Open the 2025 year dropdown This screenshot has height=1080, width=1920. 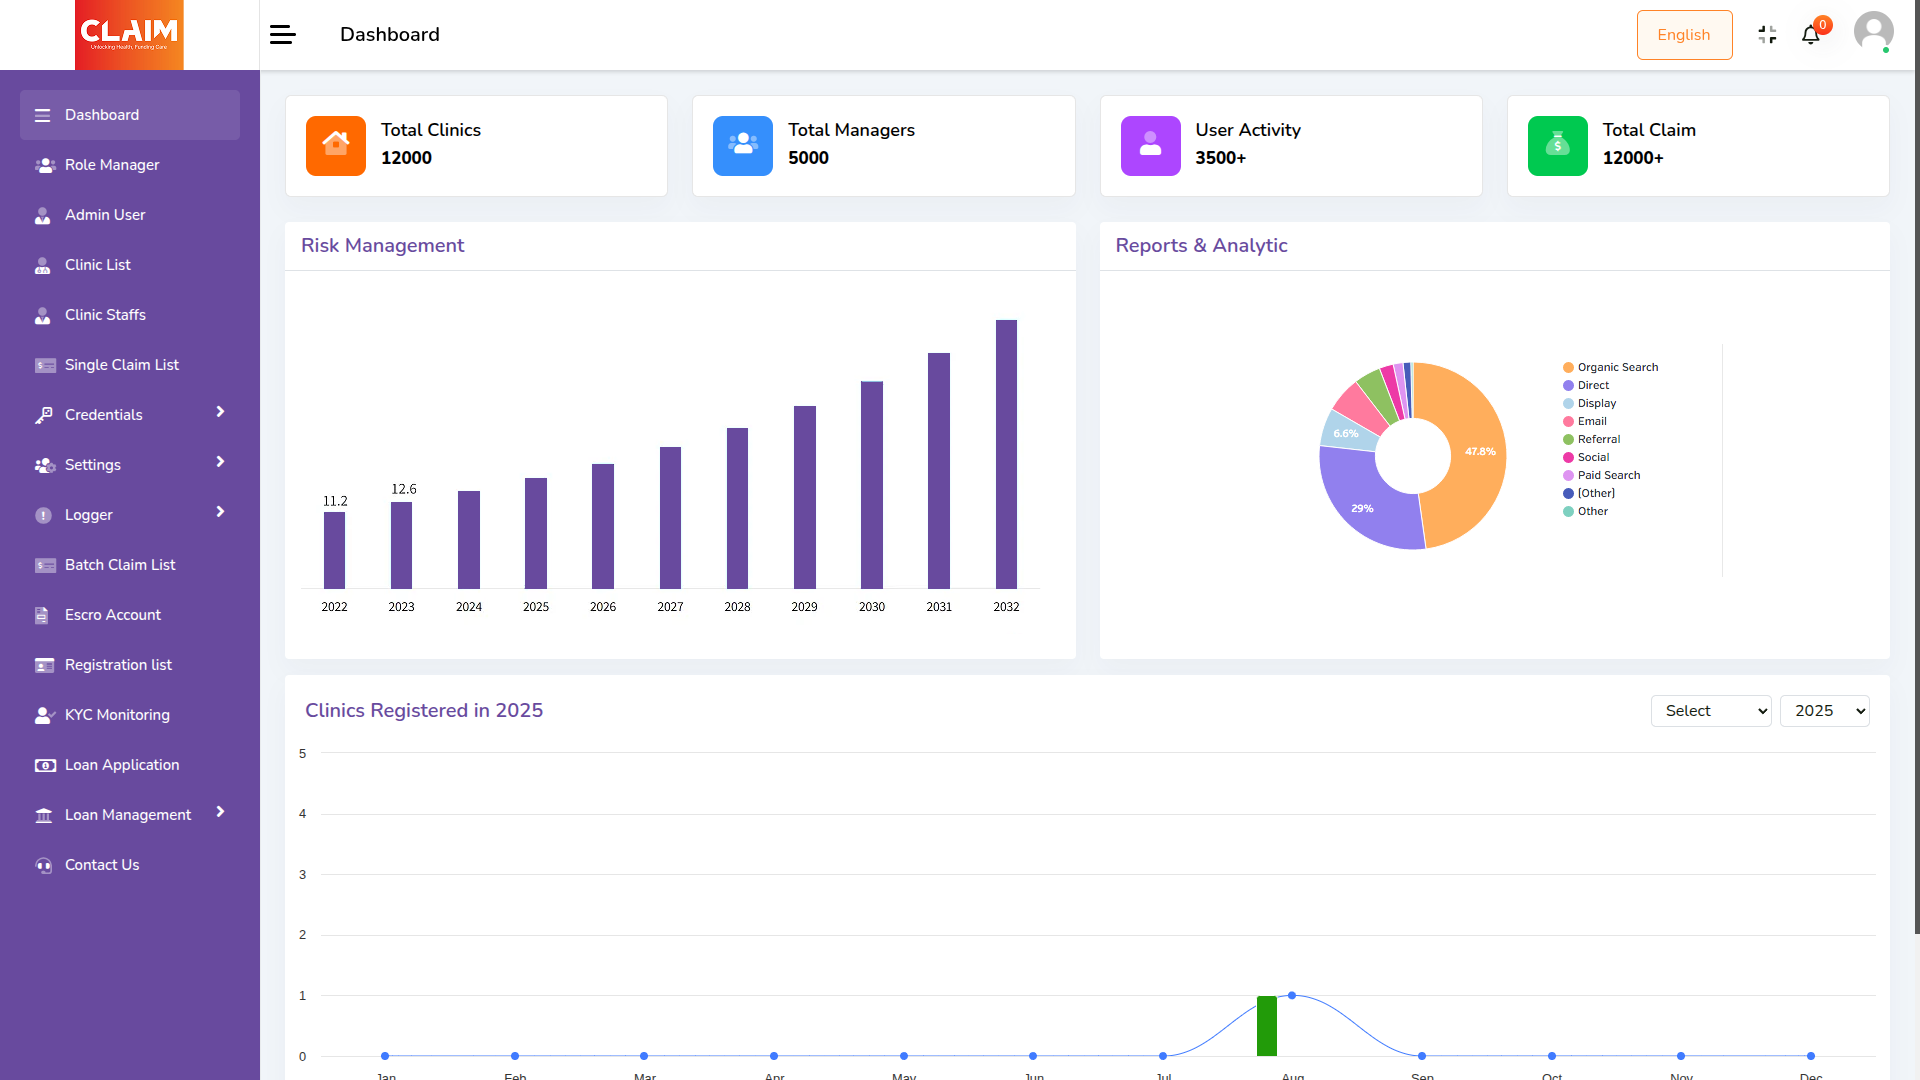point(1824,711)
